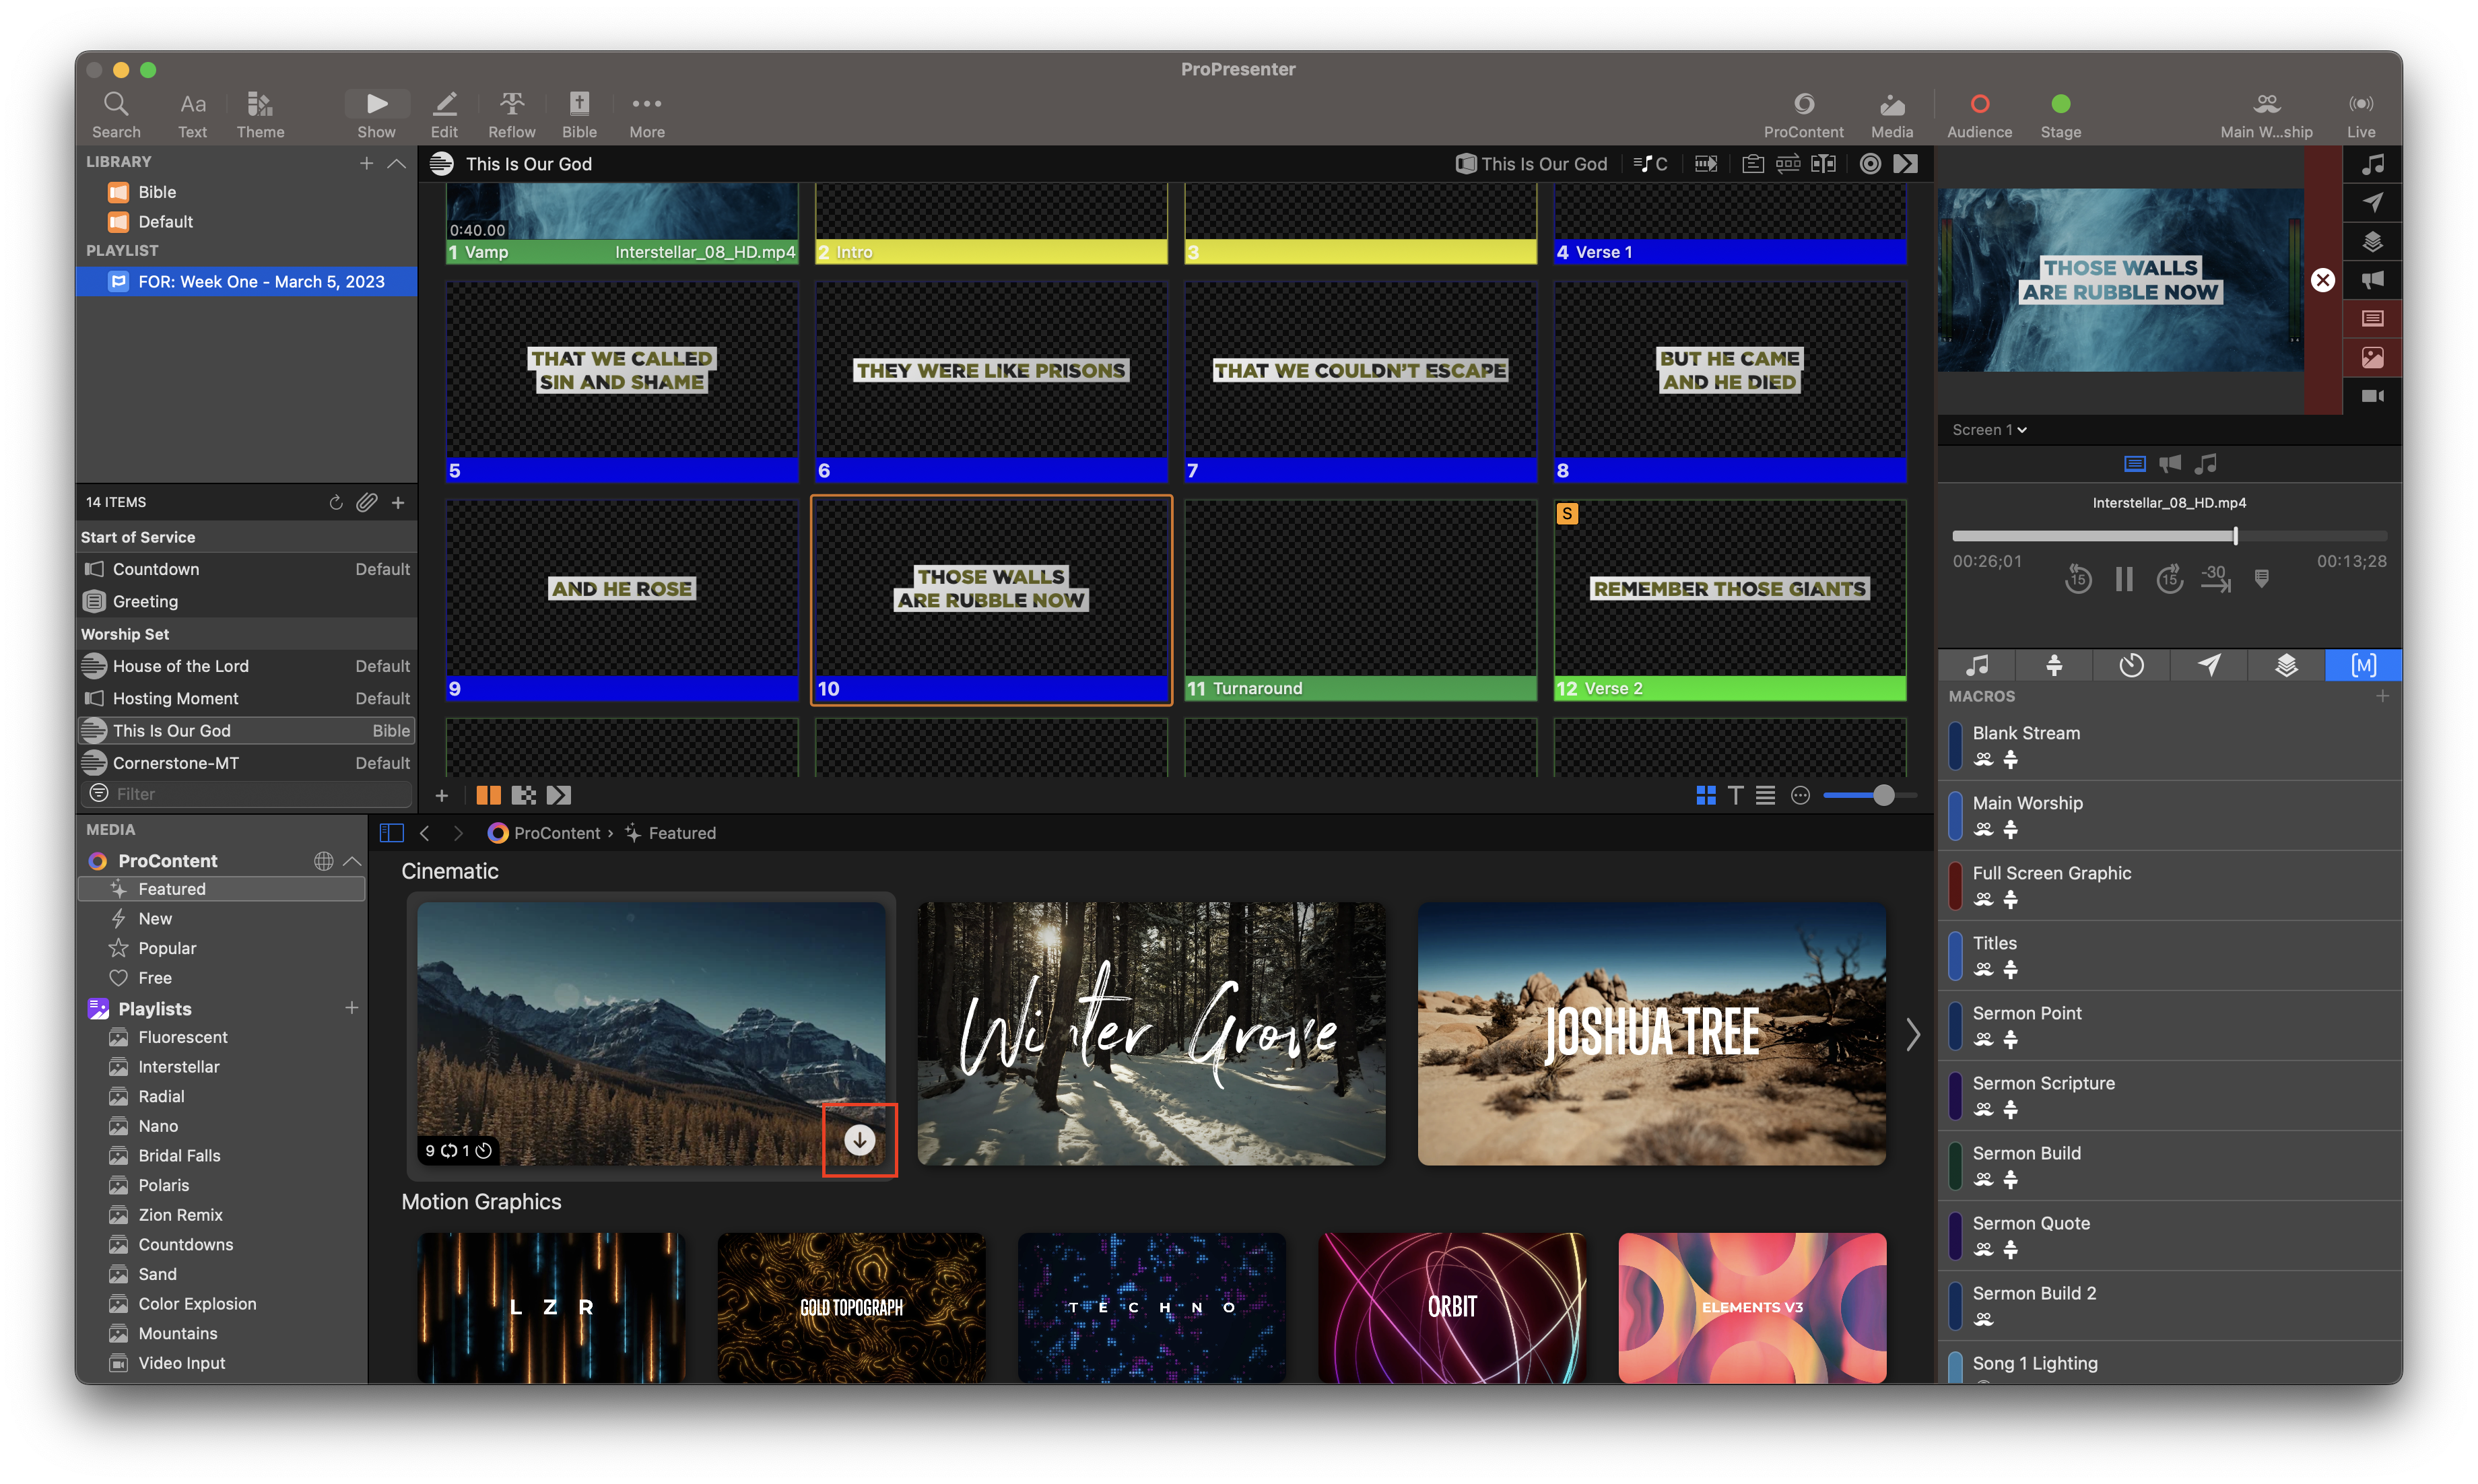Switch to the Timers tab
The width and height of the screenshot is (2478, 1484).
pyautogui.click(x=2131, y=666)
